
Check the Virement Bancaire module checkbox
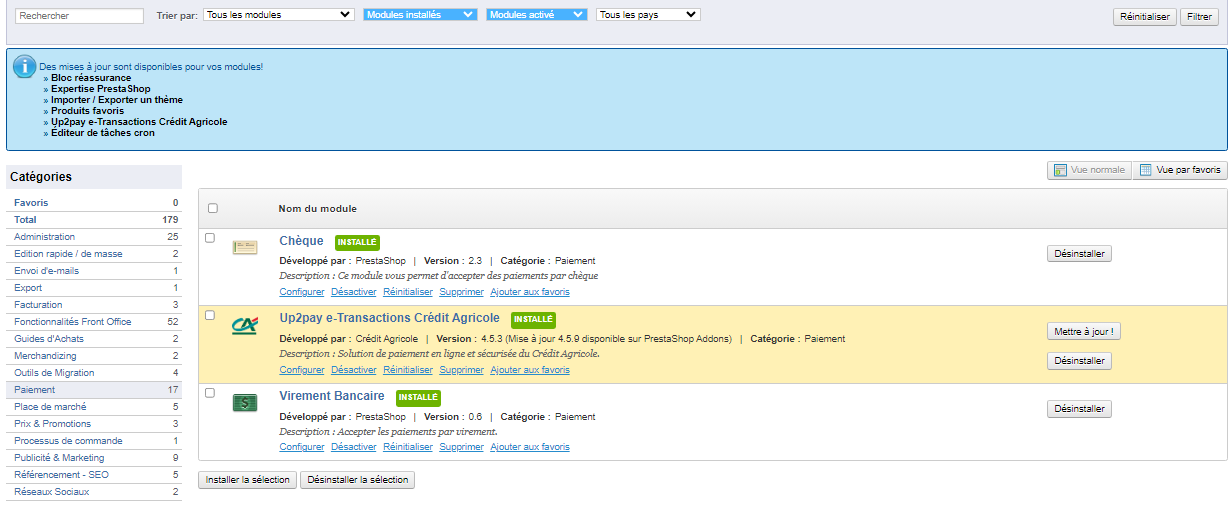(x=210, y=393)
